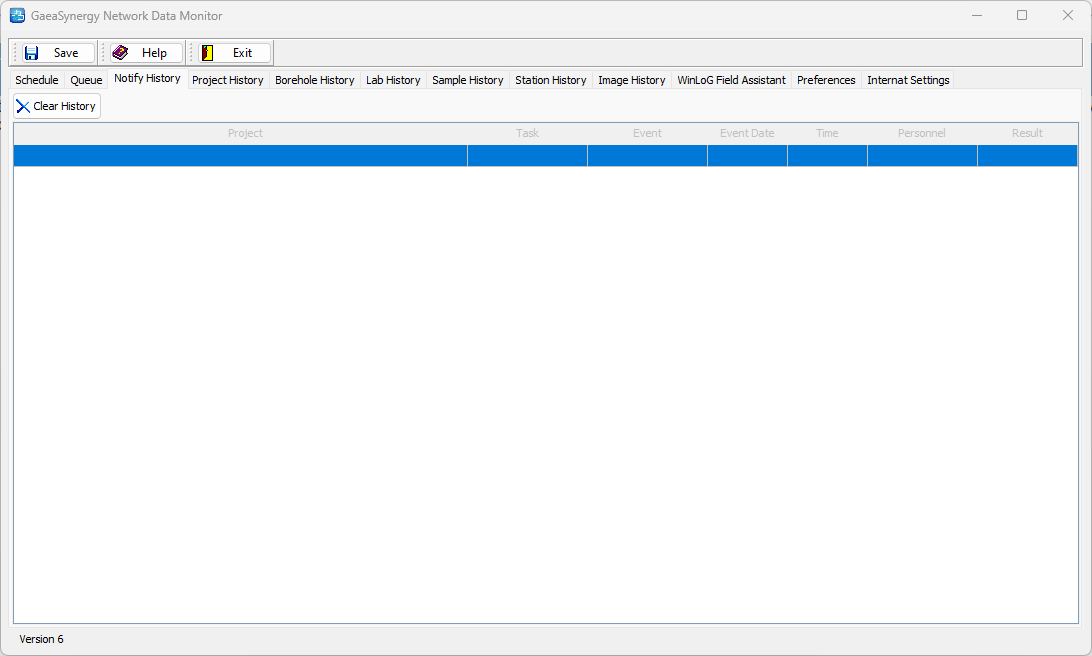Switch to Internat Settings tab
Image resolution: width=1092 pixels, height=656 pixels.
click(908, 80)
